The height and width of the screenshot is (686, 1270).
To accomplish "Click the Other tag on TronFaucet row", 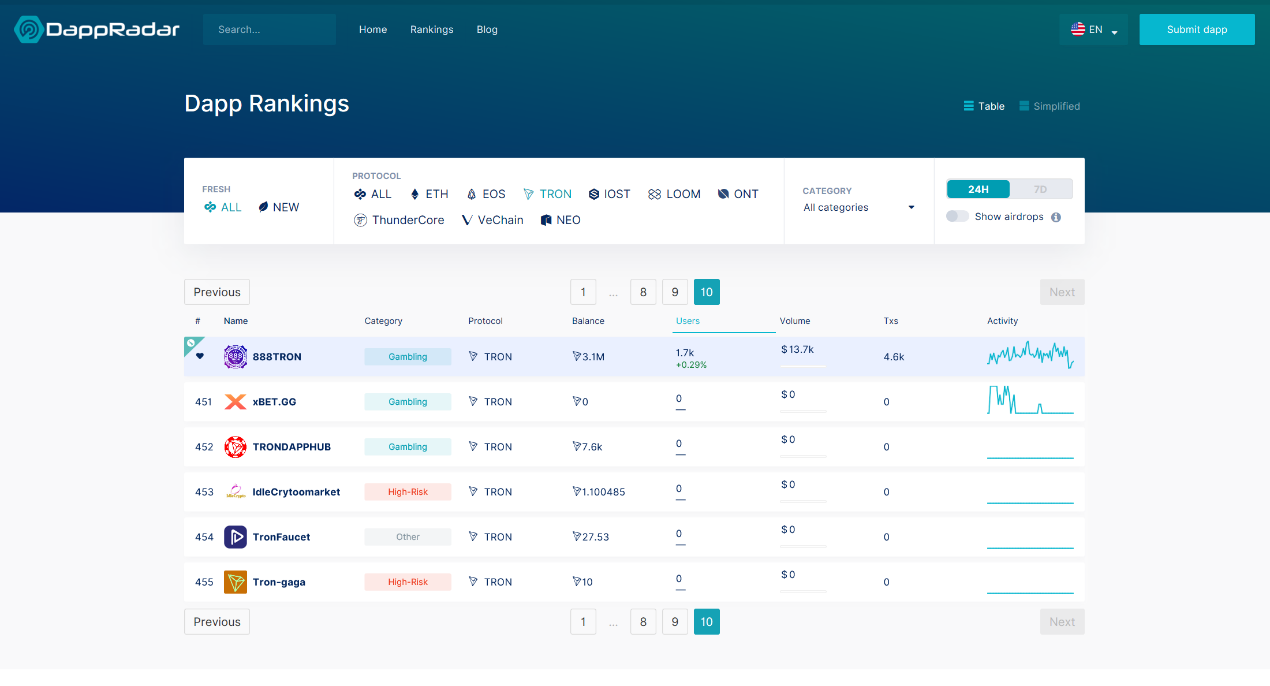I will click(x=408, y=537).
